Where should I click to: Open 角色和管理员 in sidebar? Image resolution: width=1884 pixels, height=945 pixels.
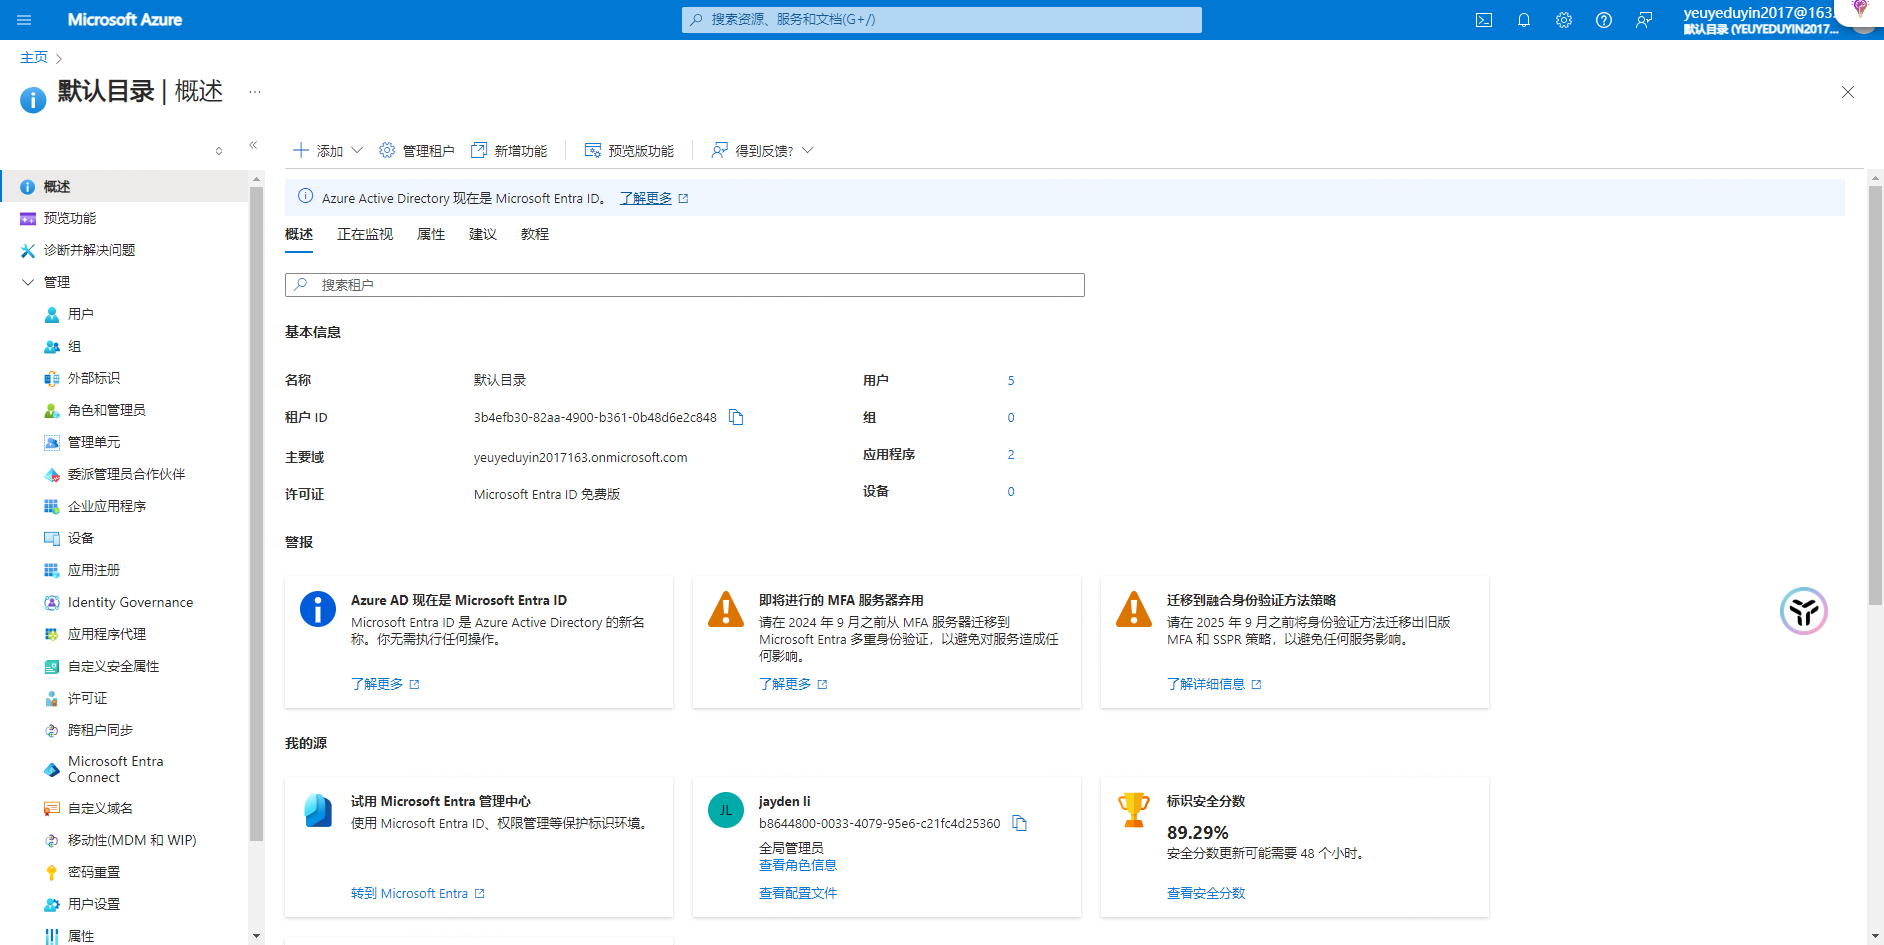(x=106, y=410)
